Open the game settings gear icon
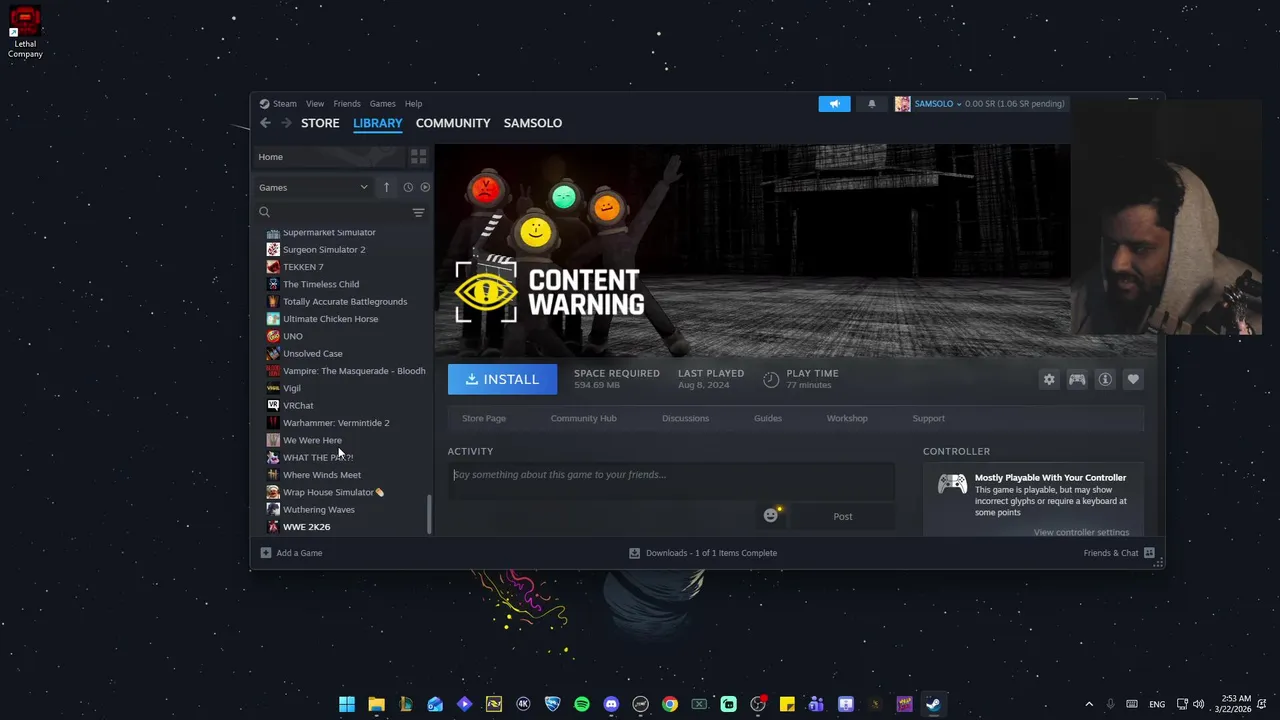The image size is (1280, 720). (x=1049, y=379)
